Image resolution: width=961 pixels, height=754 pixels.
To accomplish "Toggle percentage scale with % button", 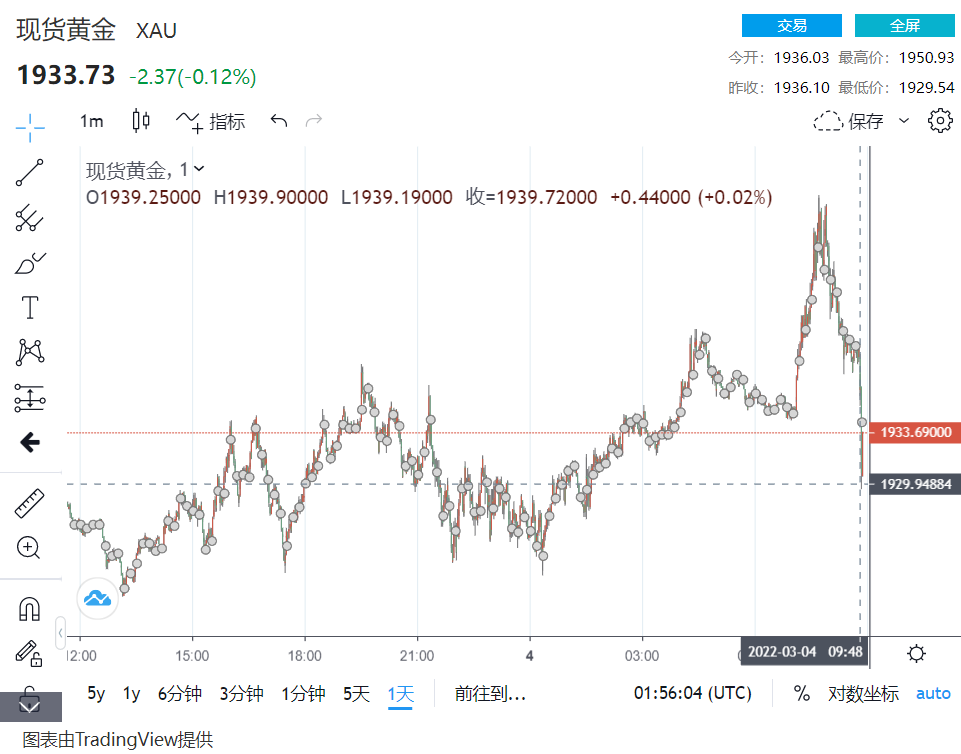I will pyautogui.click(x=801, y=693).
